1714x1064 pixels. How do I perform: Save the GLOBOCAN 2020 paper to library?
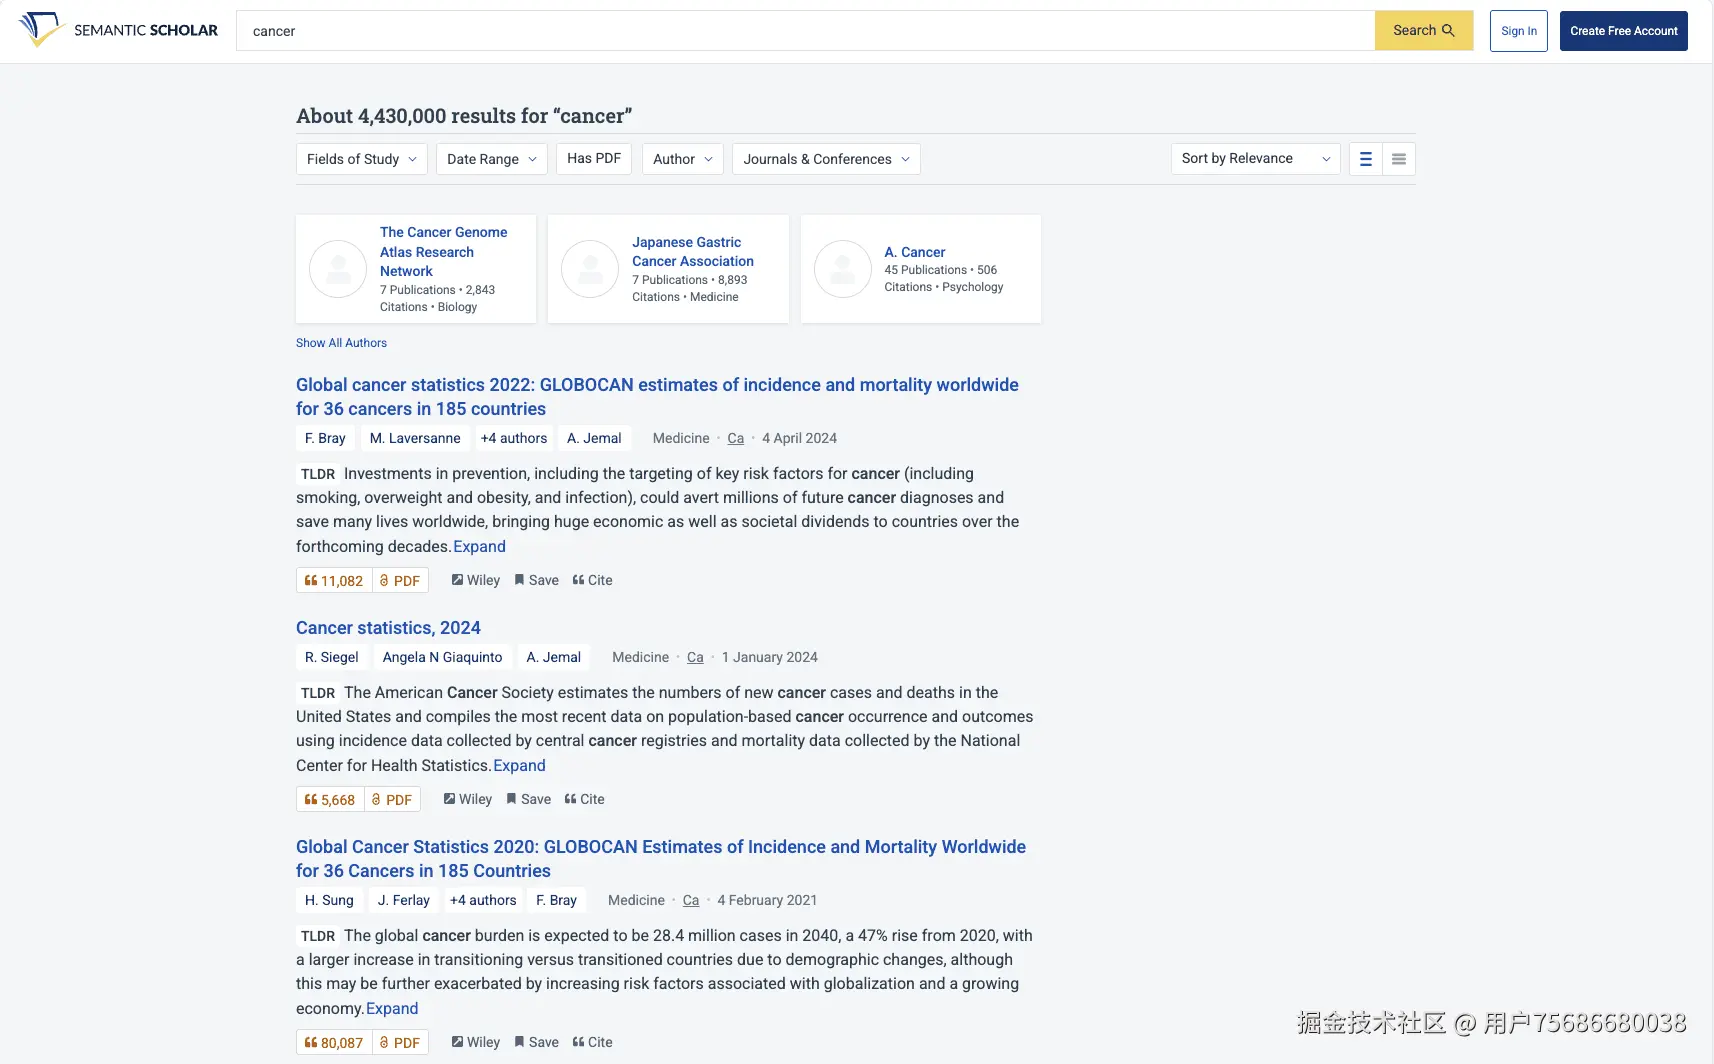pos(537,1042)
